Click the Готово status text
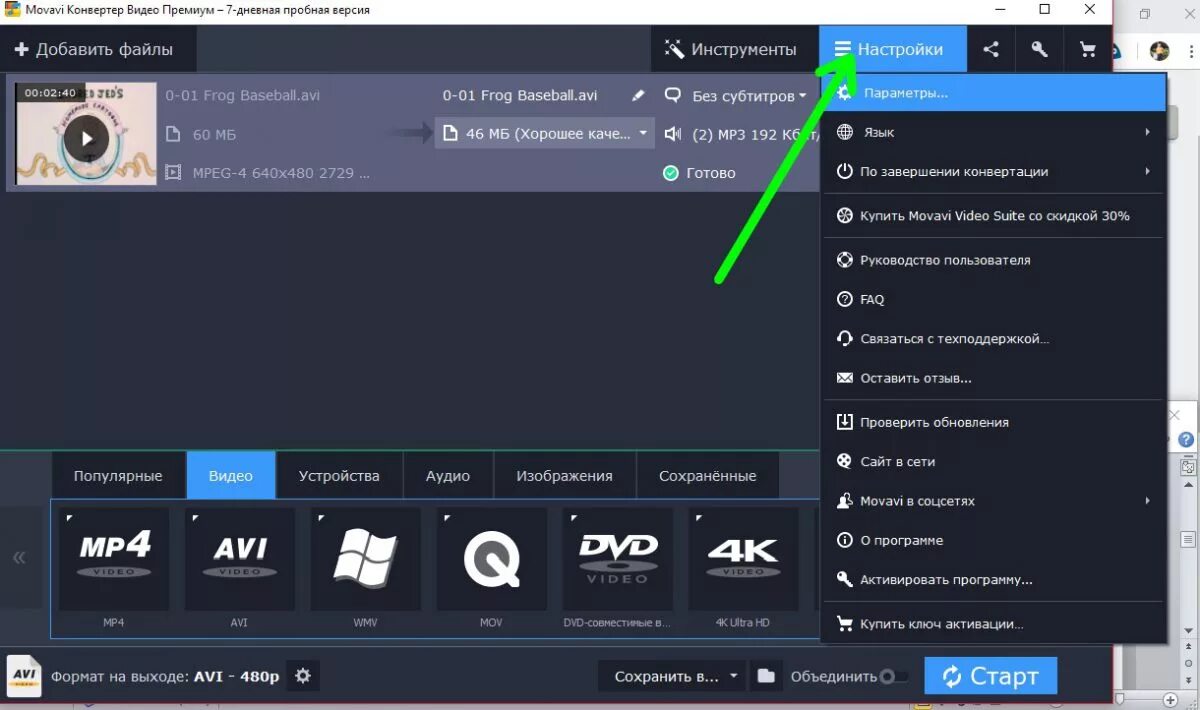Viewport: 1200px width, 710px height. coord(711,173)
